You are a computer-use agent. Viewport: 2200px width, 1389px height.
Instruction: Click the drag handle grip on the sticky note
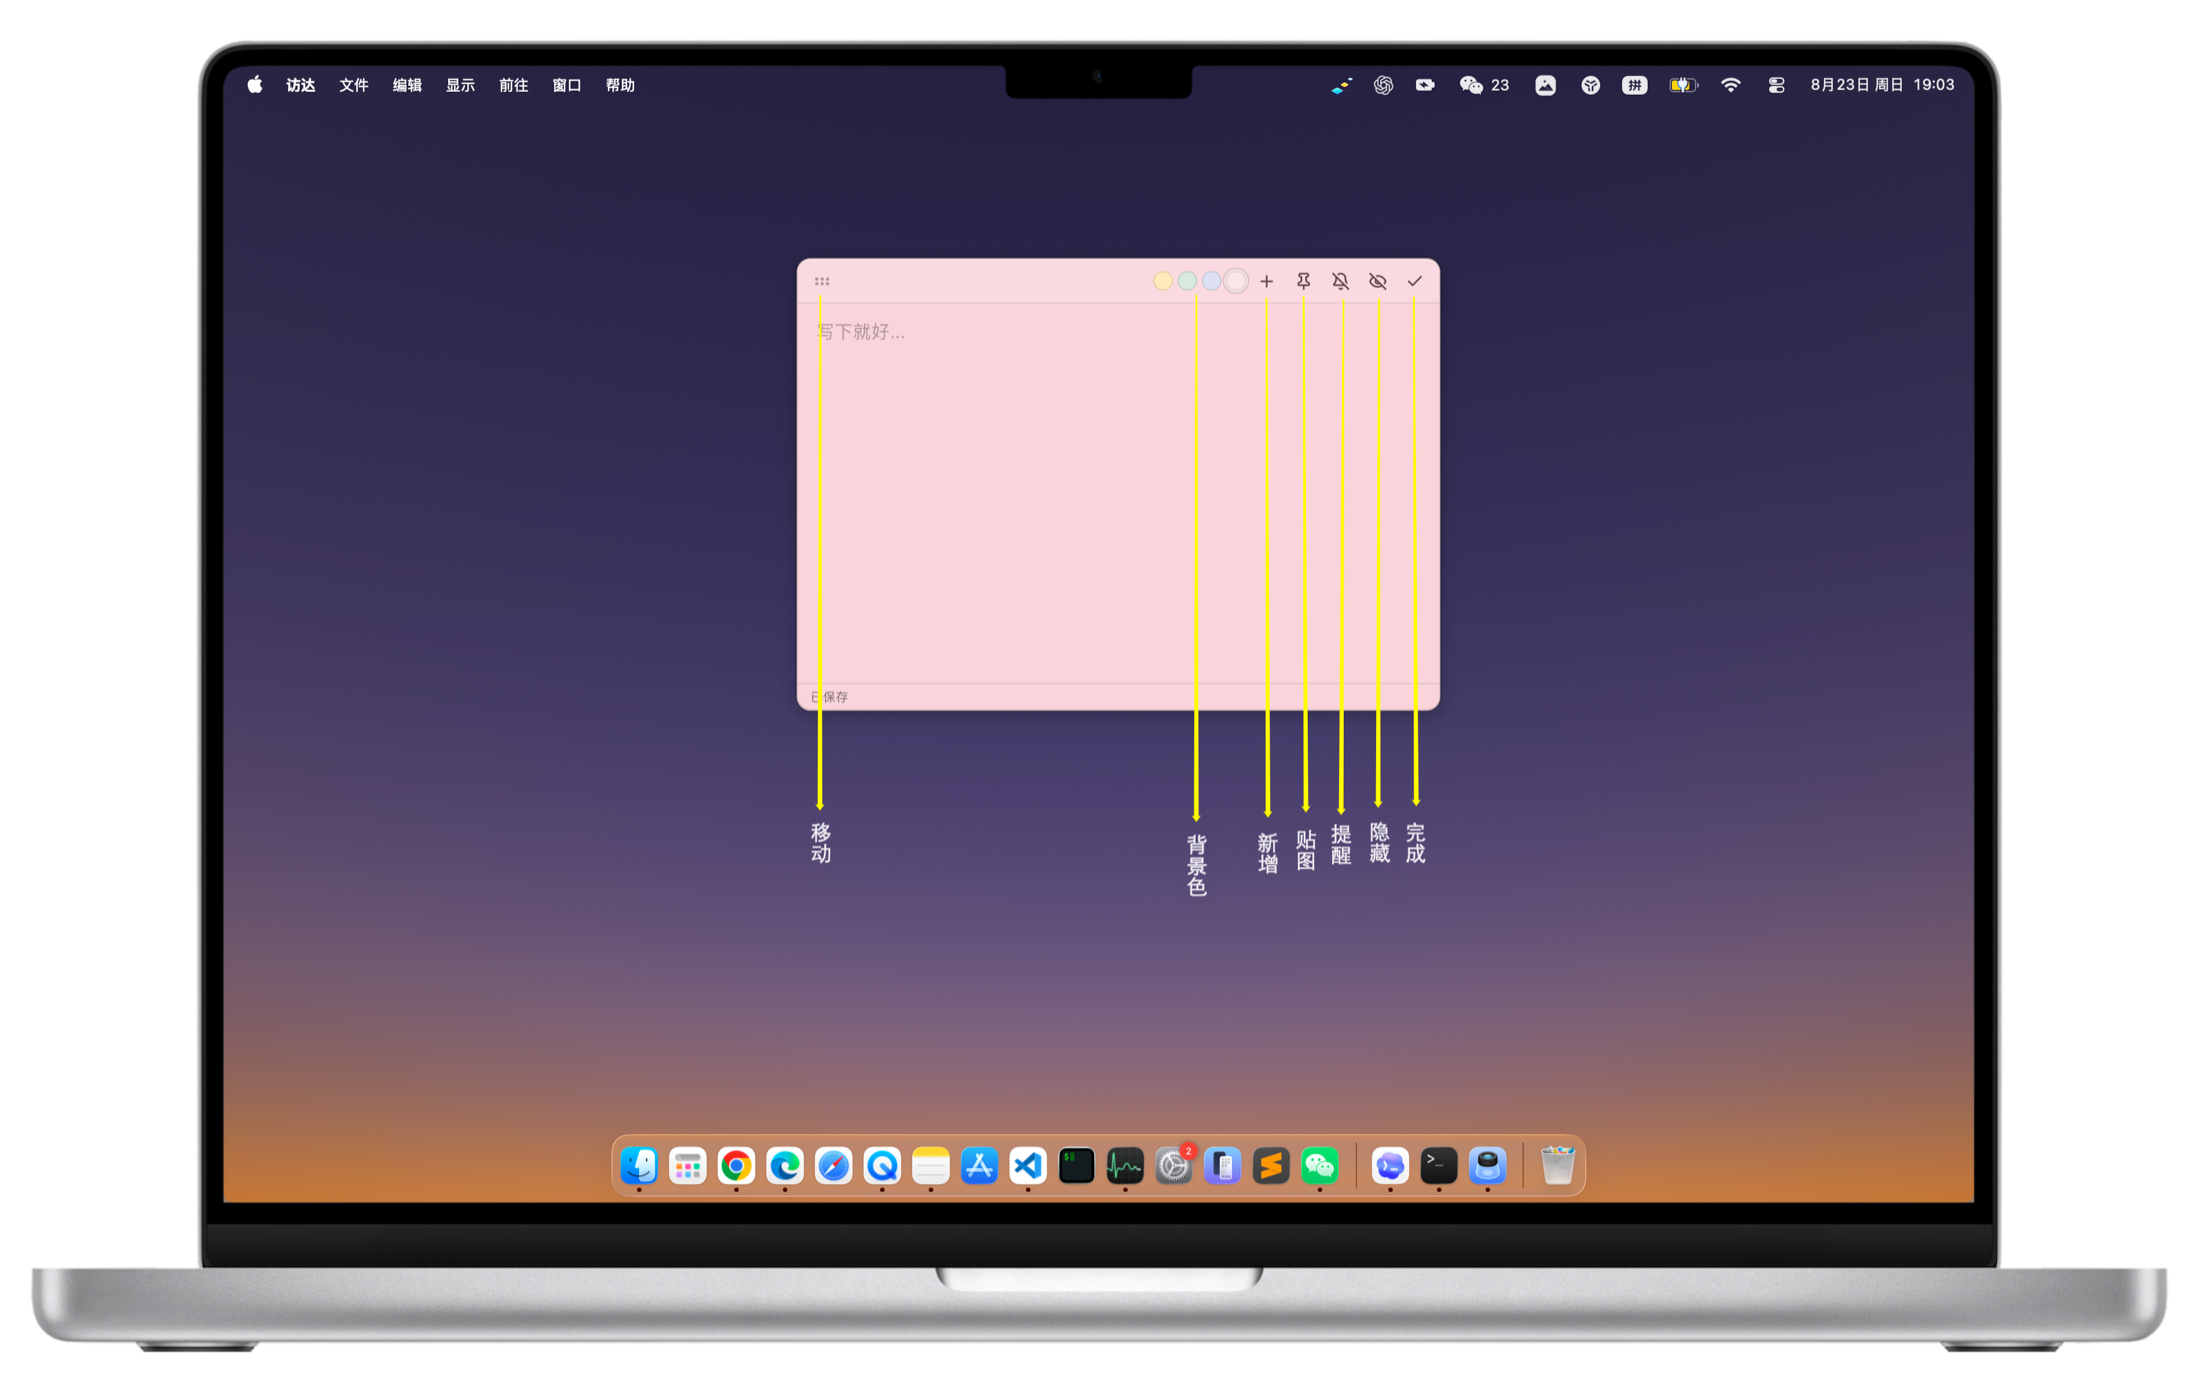(822, 282)
